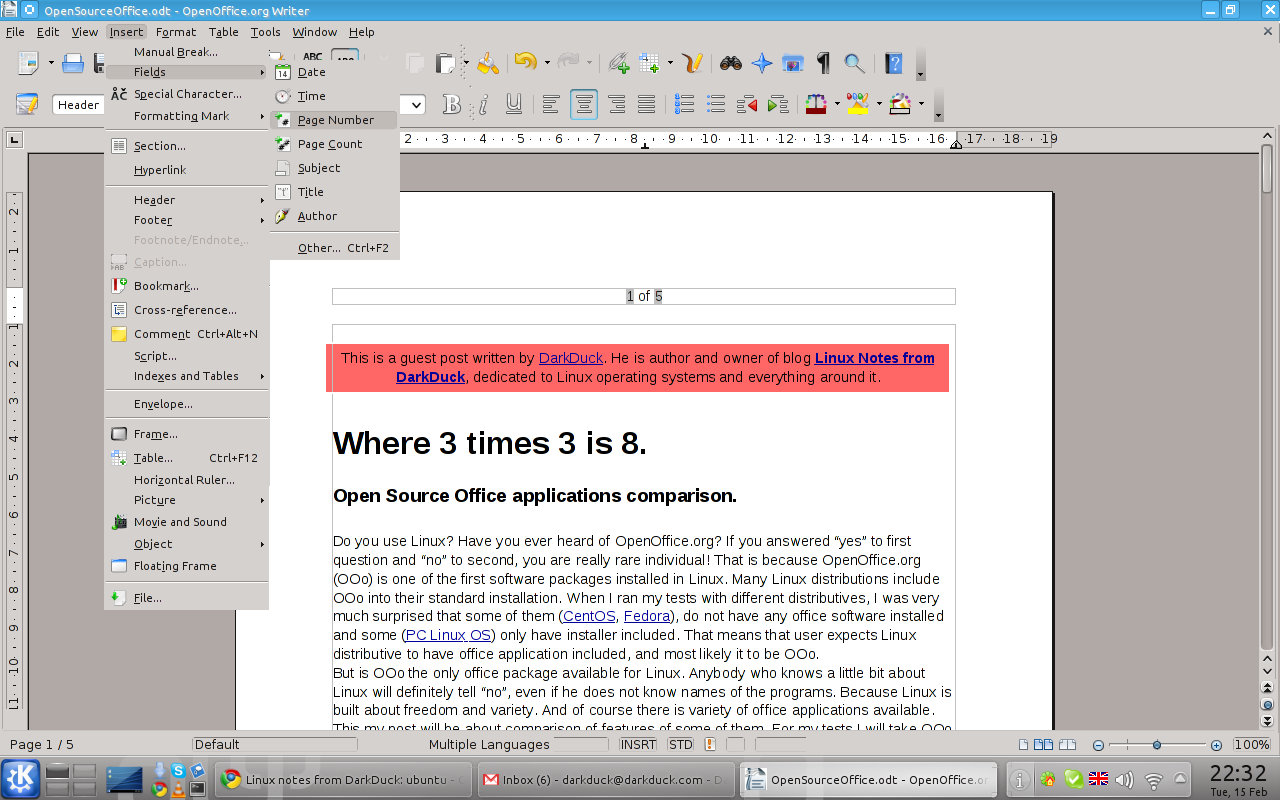Toggle nonprinting characters pilcrow

823,63
